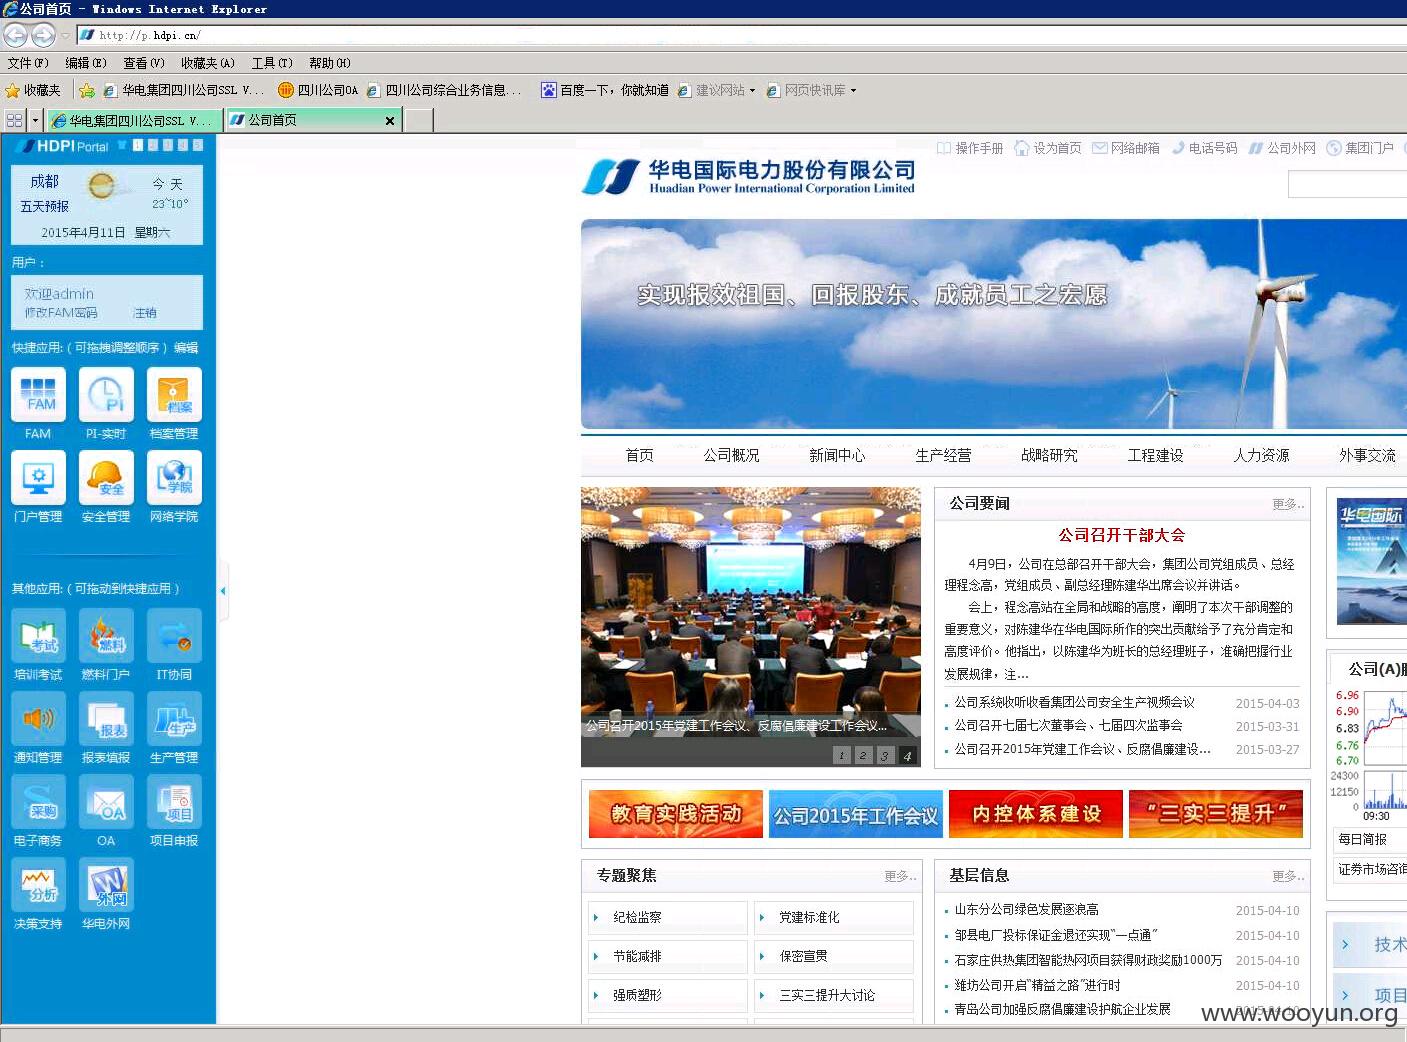
Task: Launch 华电外网 app icon
Action: pyautogui.click(x=106, y=885)
